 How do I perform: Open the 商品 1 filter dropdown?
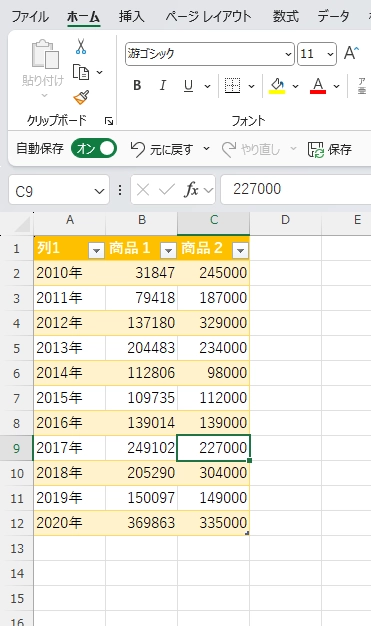click(x=168, y=250)
